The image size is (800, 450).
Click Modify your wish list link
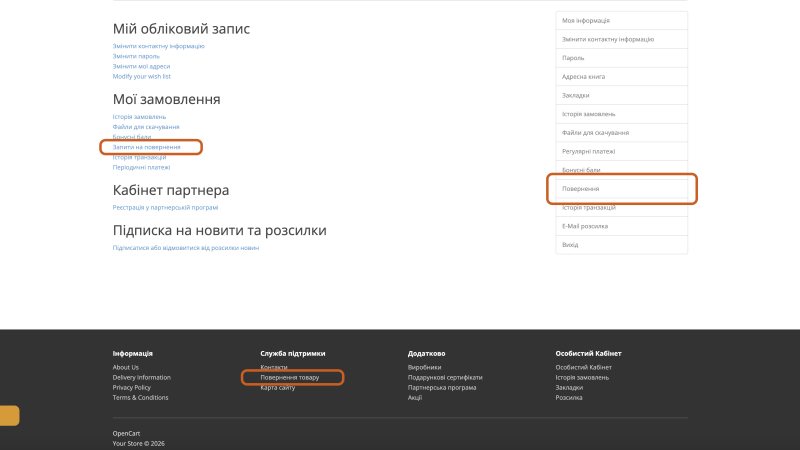(x=142, y=77)
